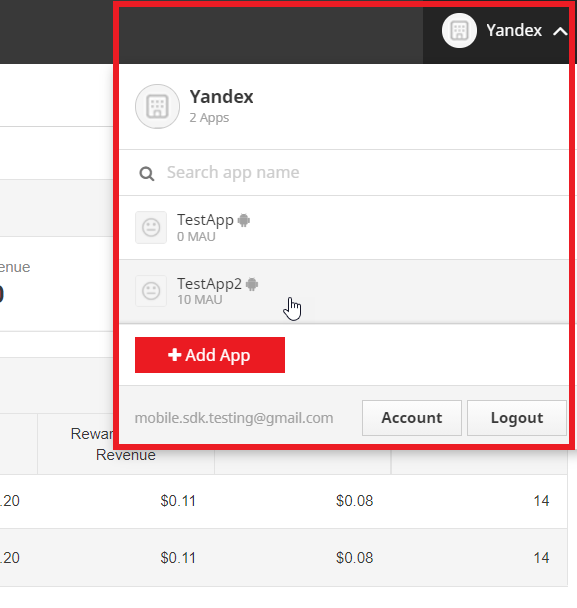Collapse the Yandex account dropdown chevron
The height and width of the screenshot is (608, 577).
pos(560,31)
